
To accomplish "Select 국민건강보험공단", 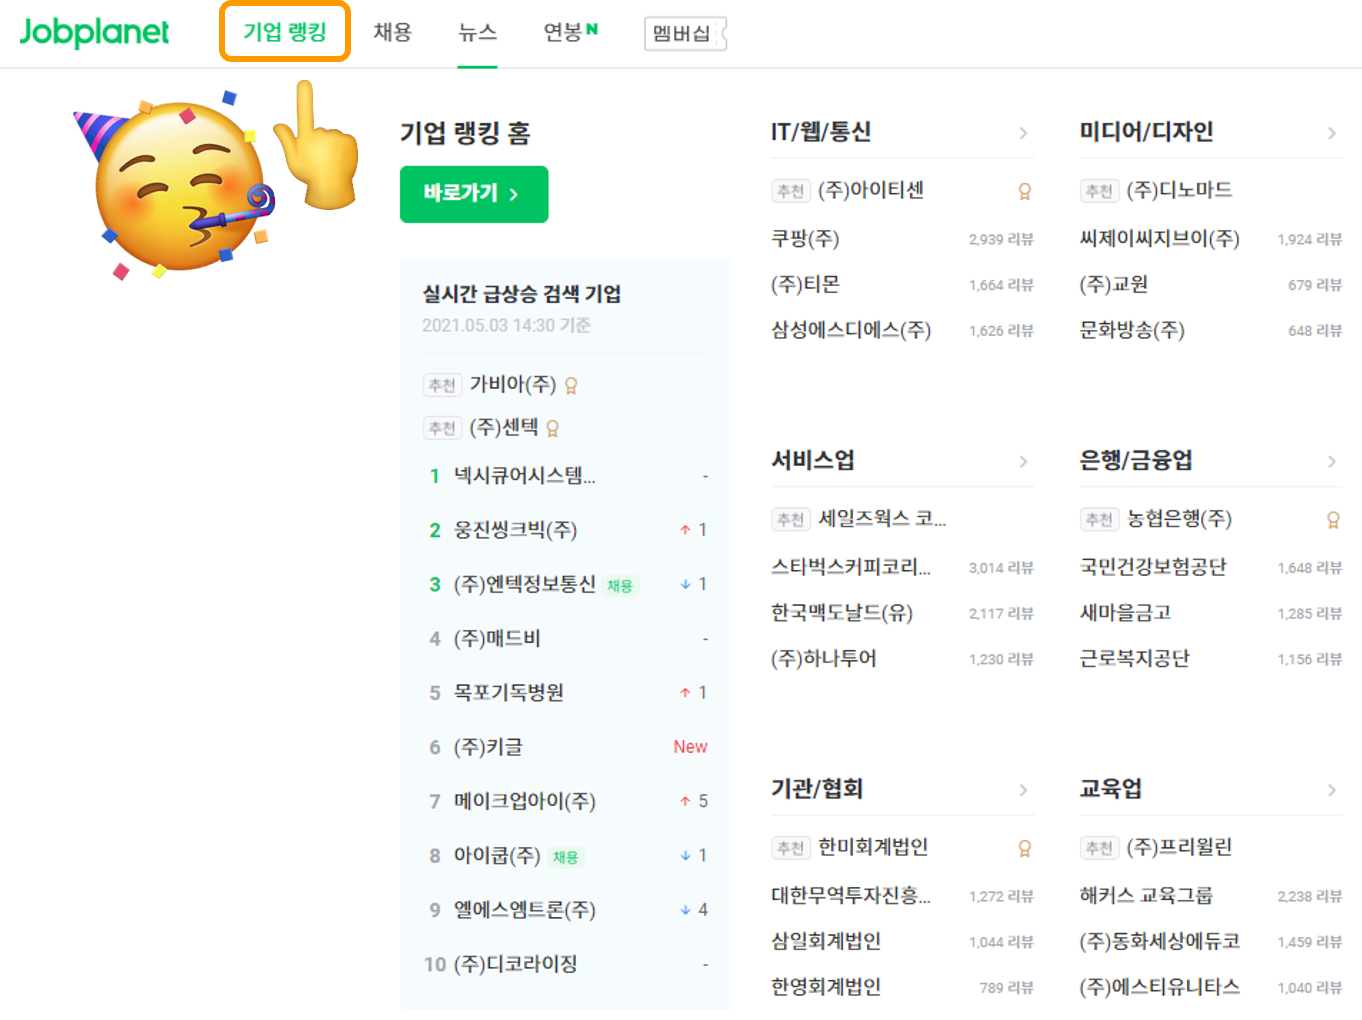I will click(x=1153, y=567).
